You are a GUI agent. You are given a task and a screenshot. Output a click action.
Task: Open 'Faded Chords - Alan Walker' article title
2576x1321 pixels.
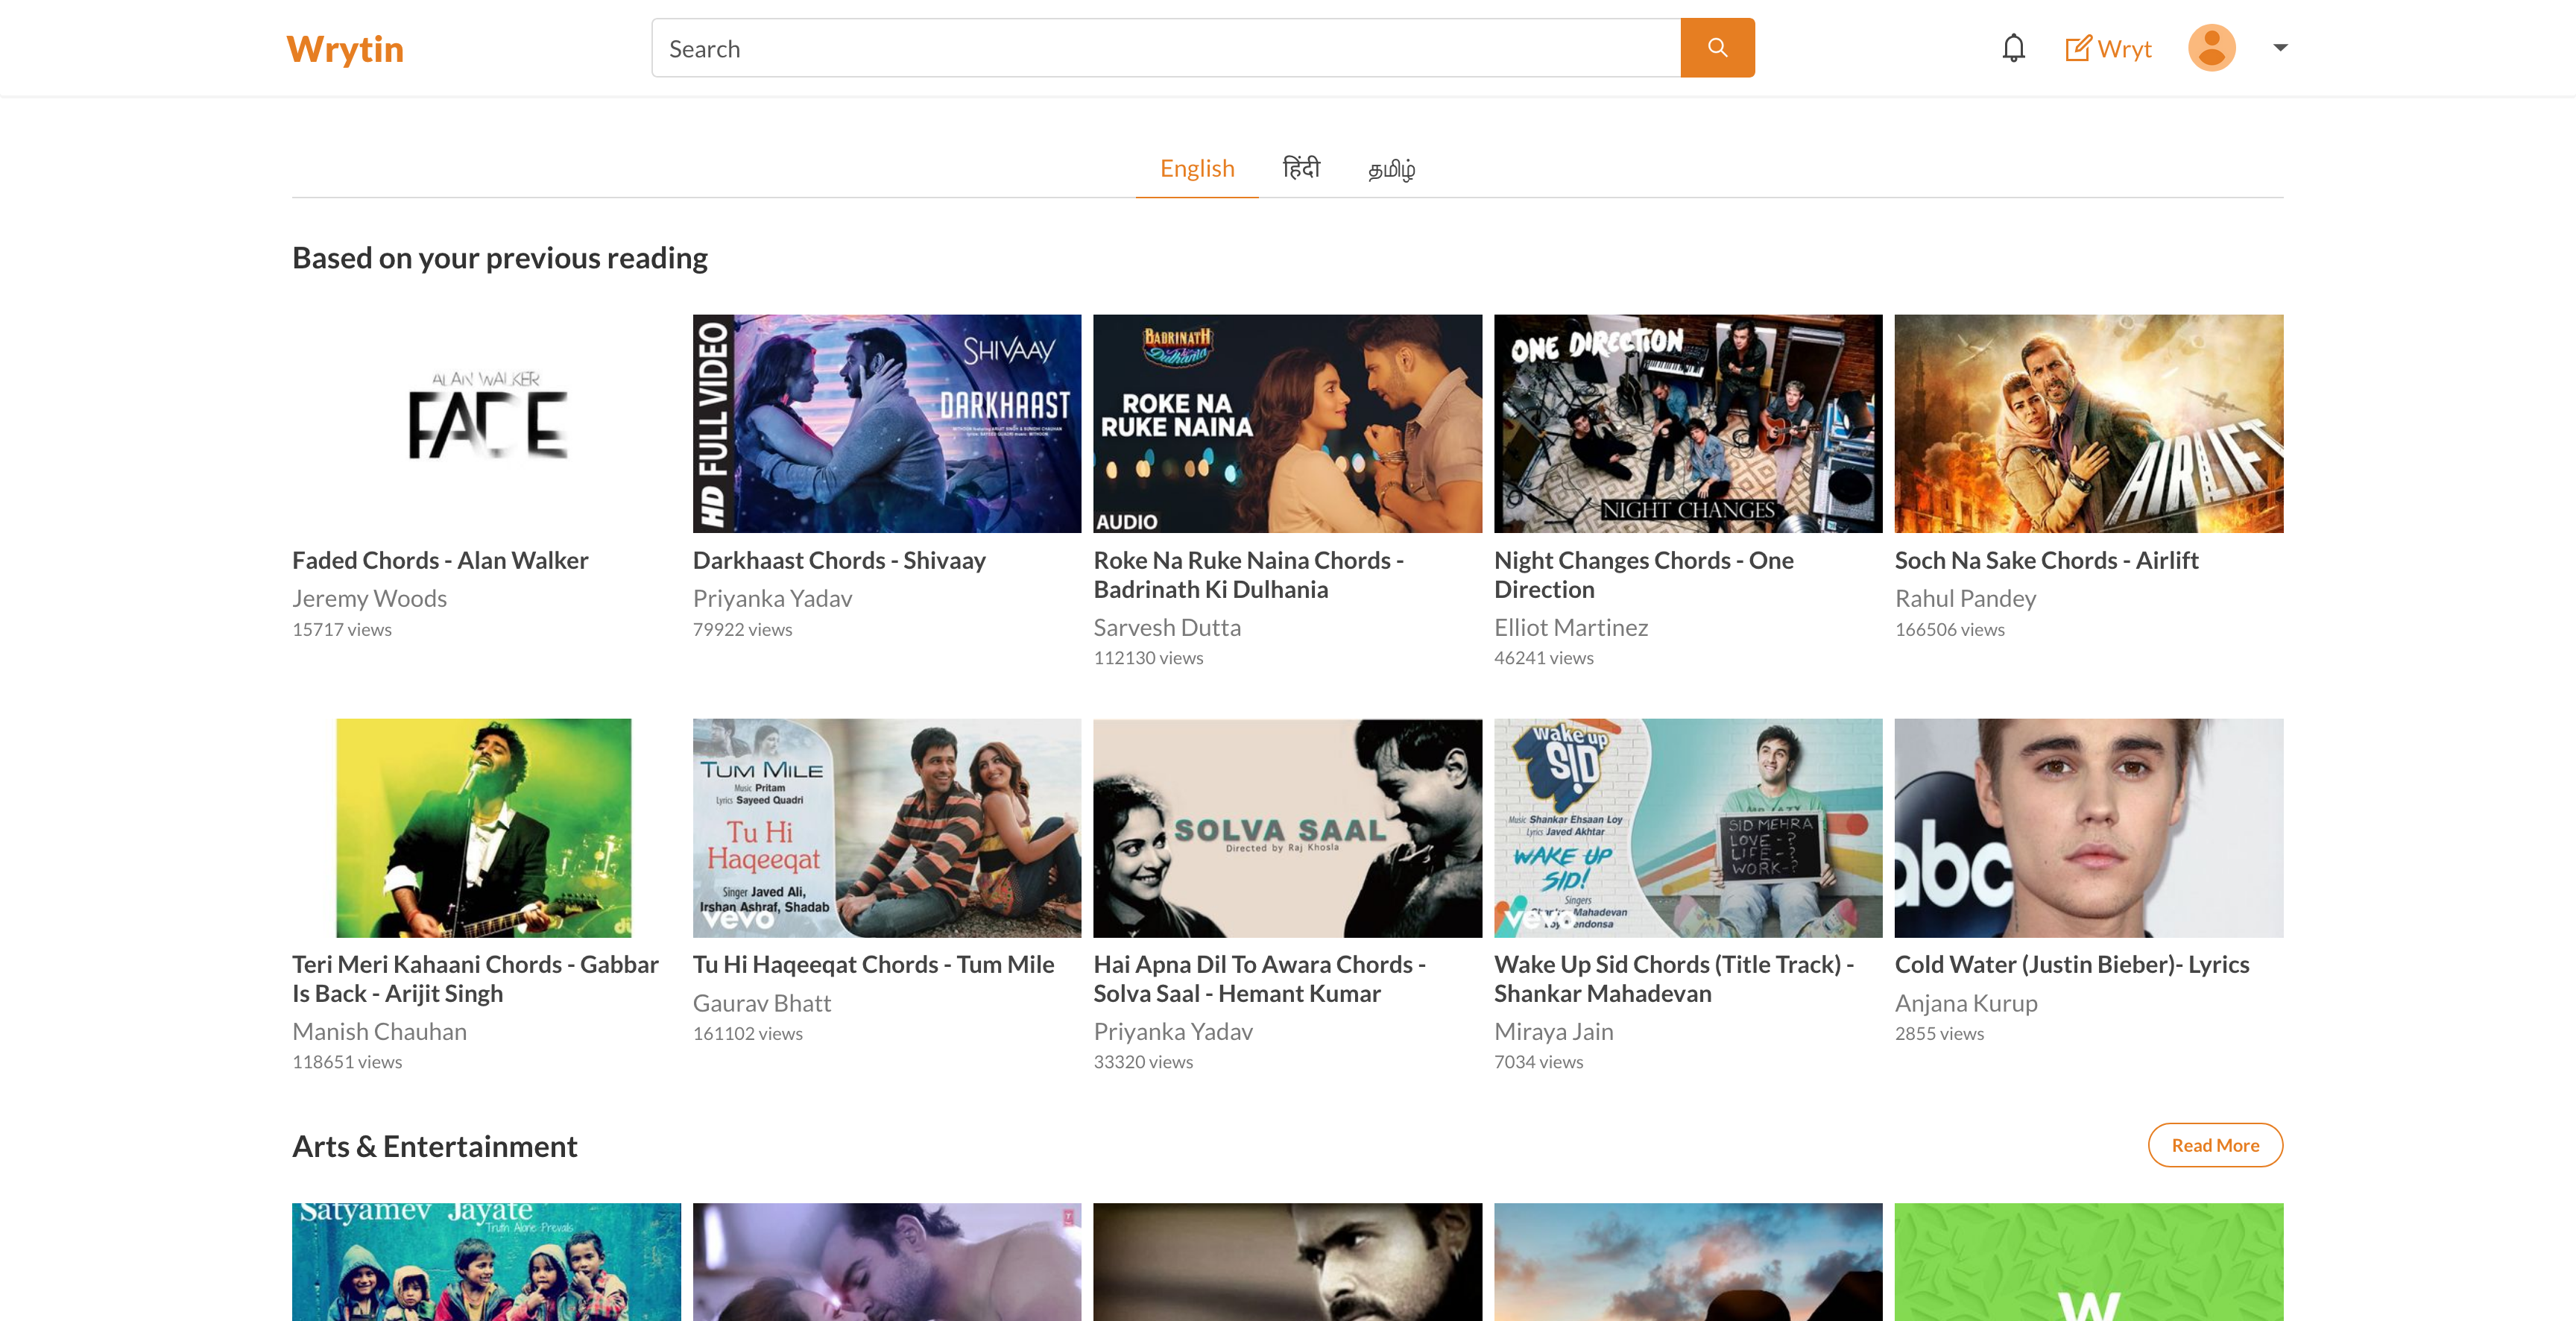pyautogui.click(x=440, y=560)
